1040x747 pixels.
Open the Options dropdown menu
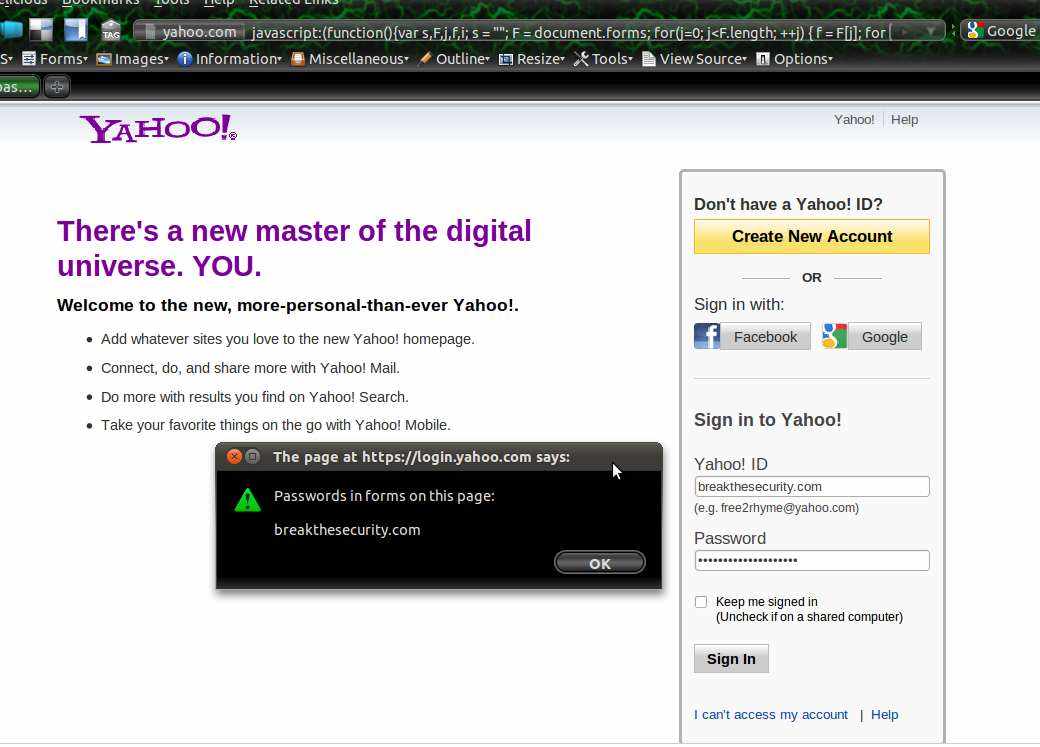[x=795, y=59]
